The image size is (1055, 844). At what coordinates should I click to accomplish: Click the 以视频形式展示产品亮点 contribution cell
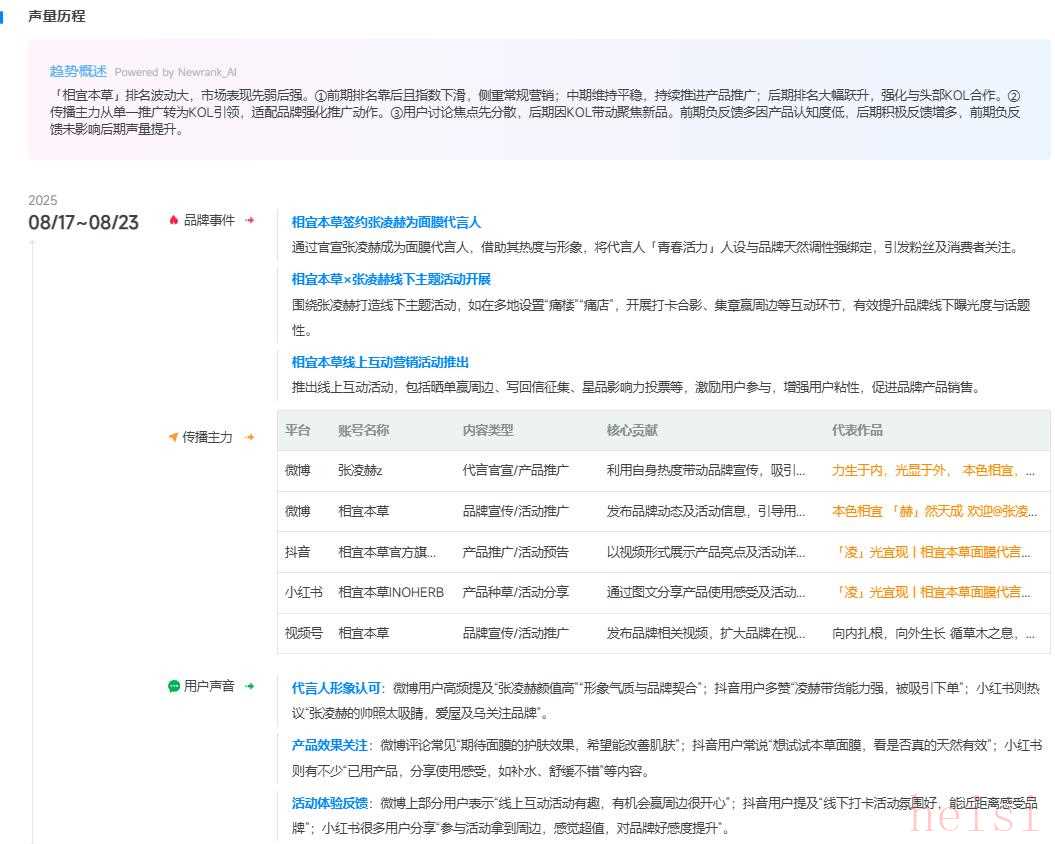pos(706,553)
